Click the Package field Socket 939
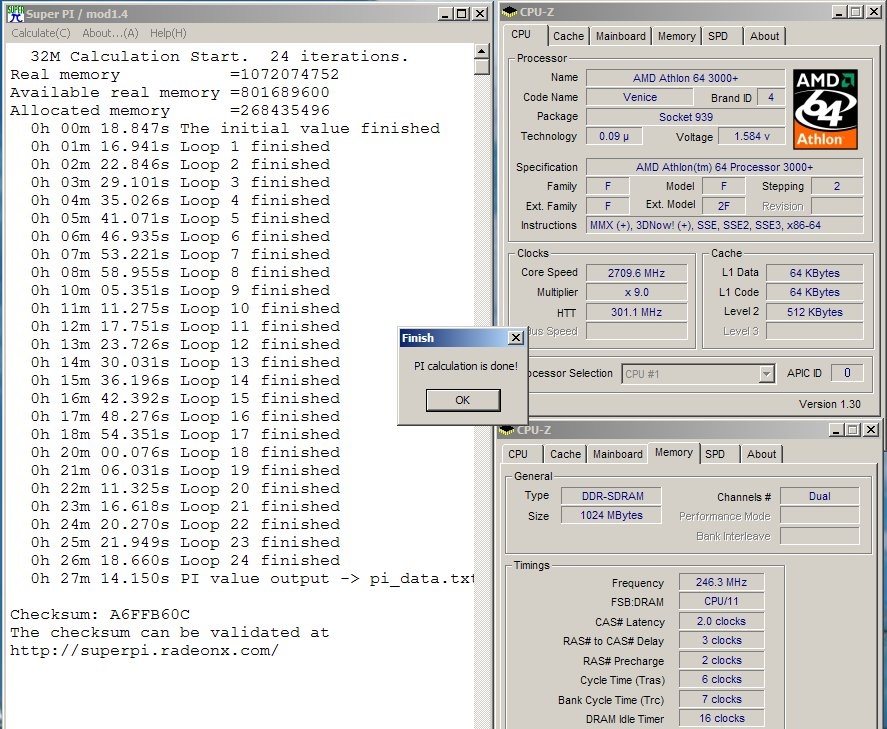Screen dimensions: 887x729 pos(686,117)
